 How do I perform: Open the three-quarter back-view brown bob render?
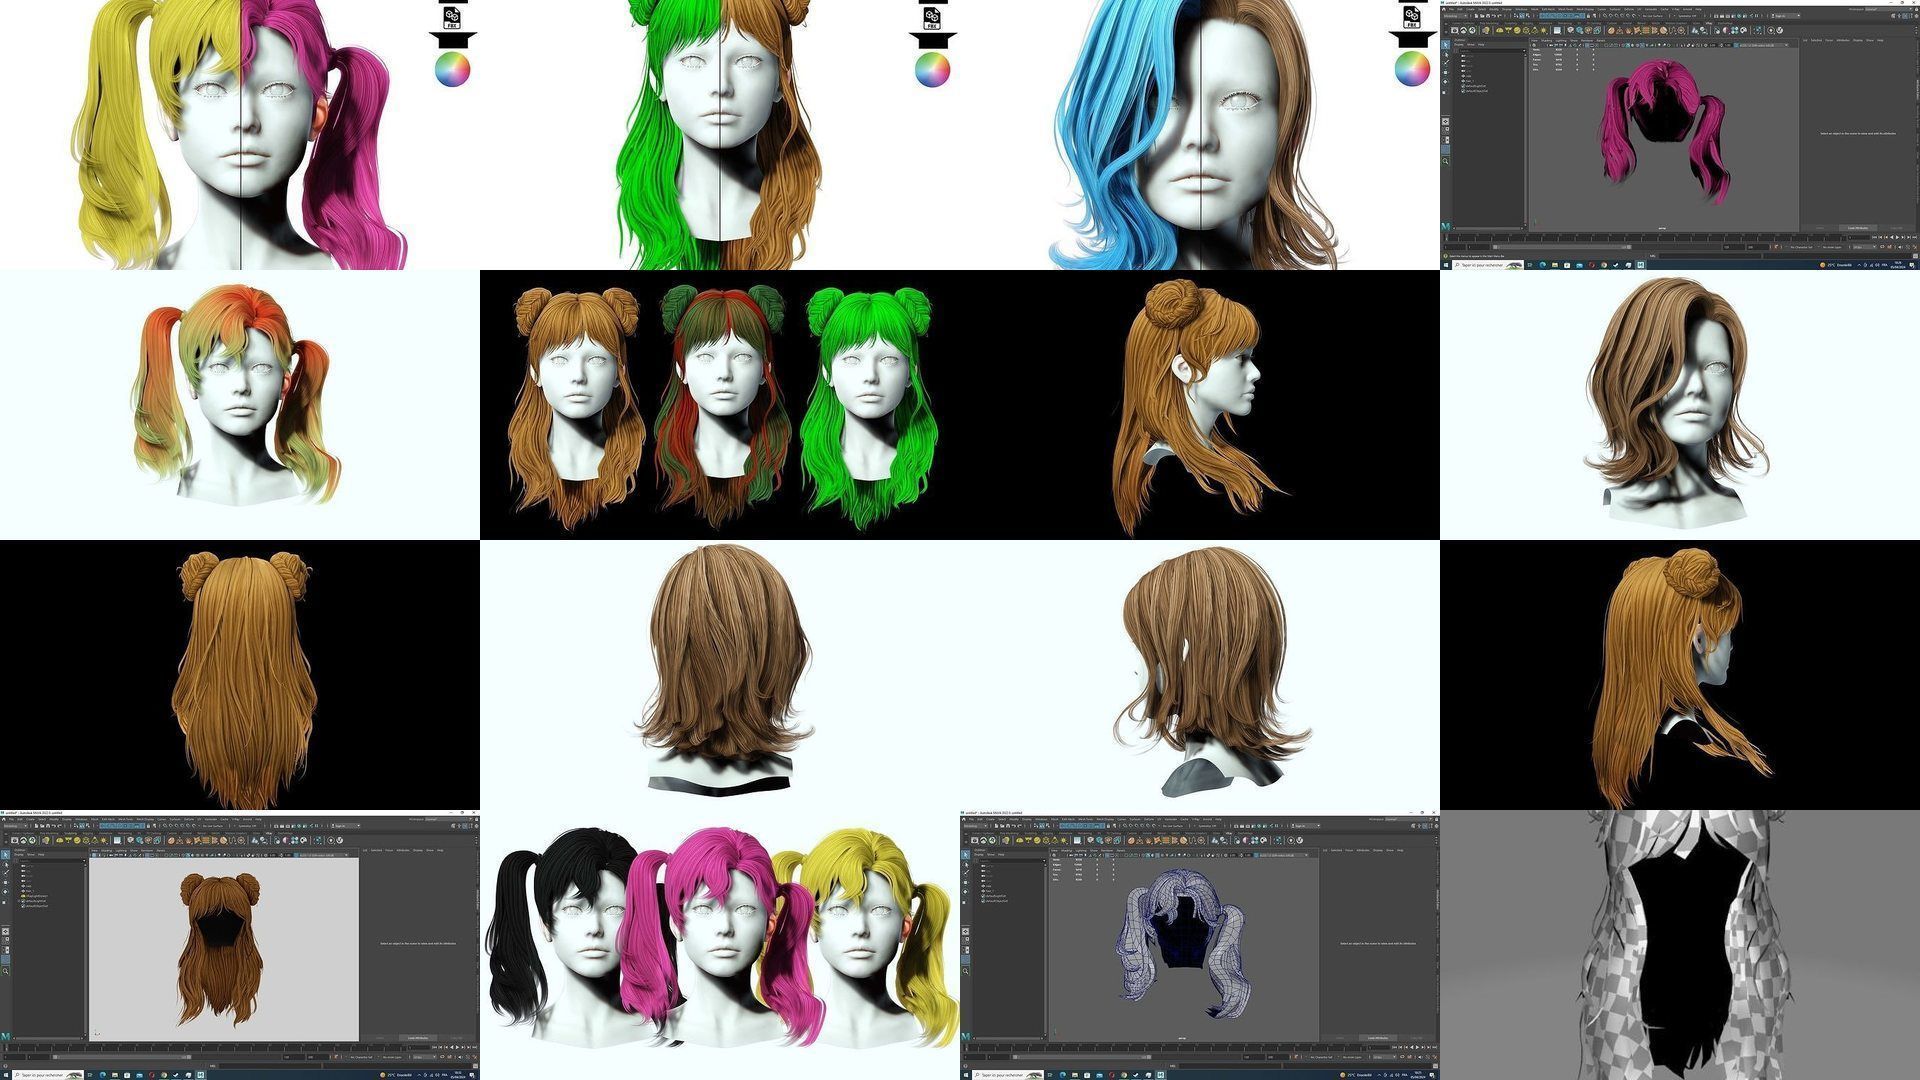click(1200, 675)
